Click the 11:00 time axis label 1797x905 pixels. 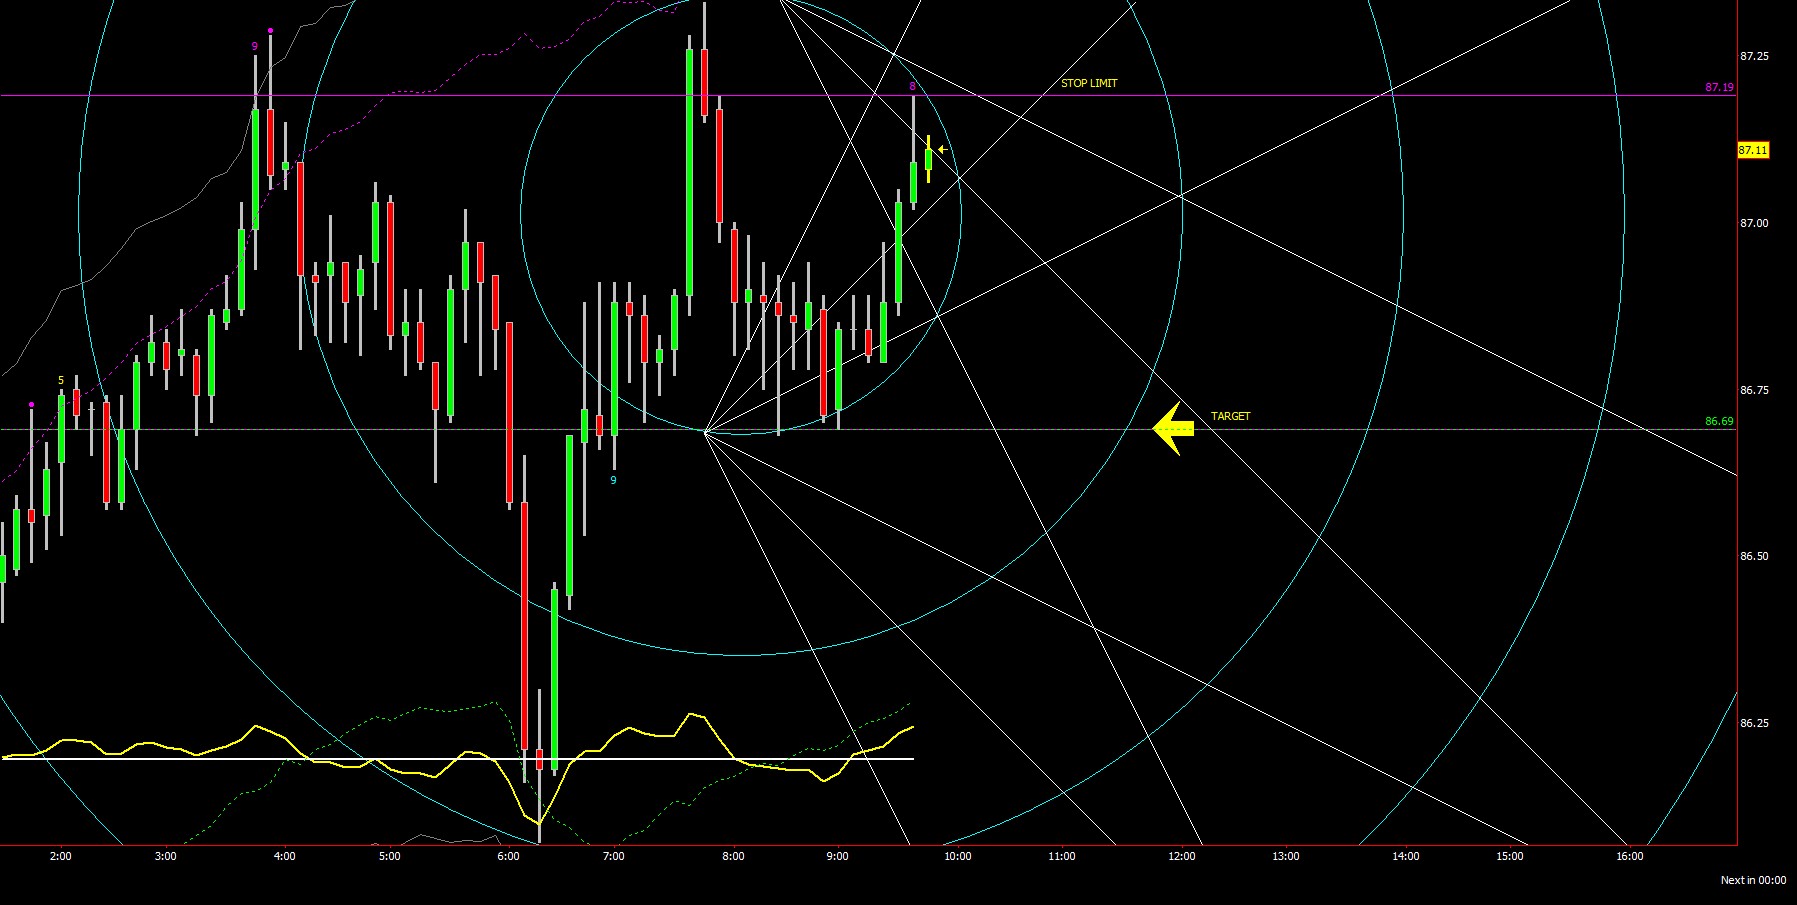coord(1062,856)
